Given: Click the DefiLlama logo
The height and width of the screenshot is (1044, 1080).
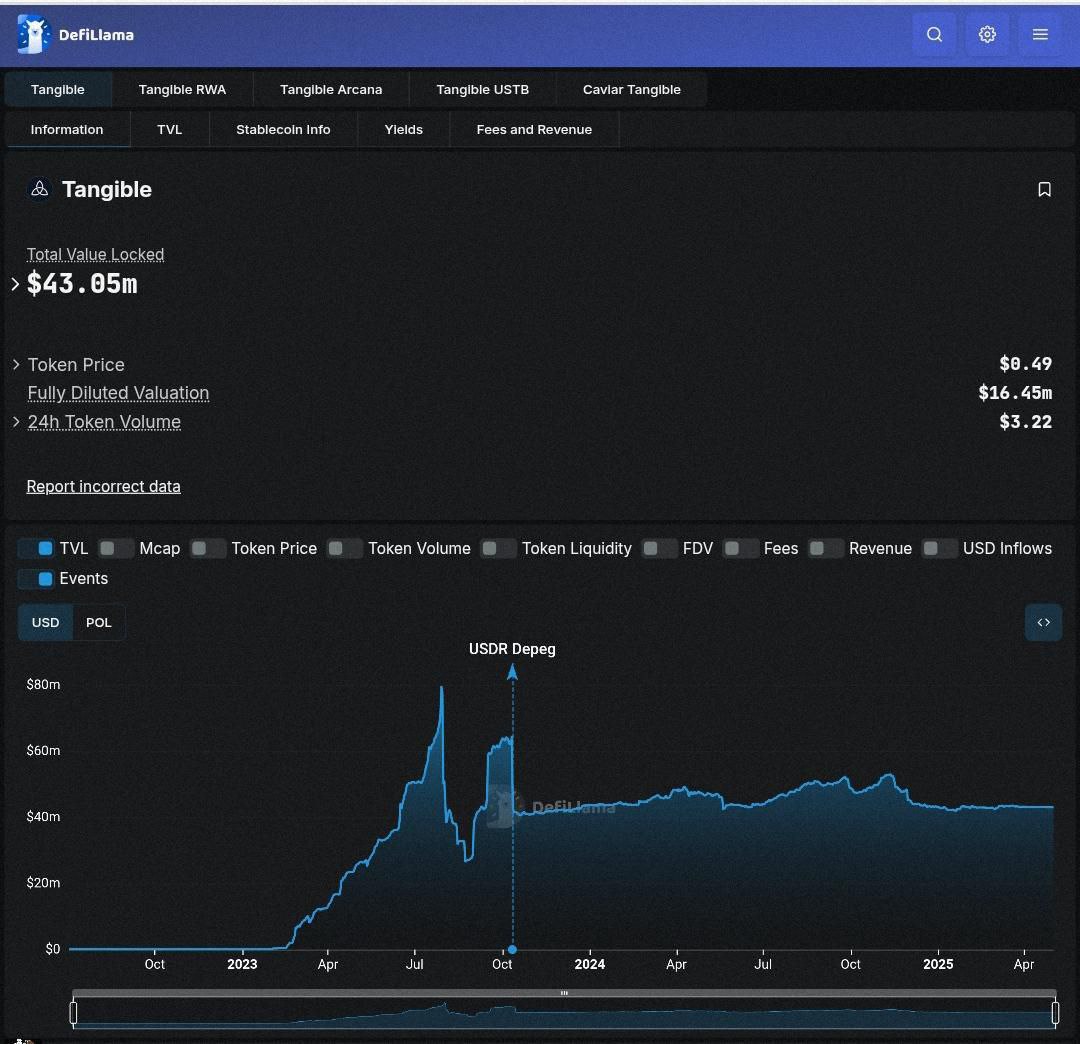Looking at the screenshot, I should coord(76,34).
